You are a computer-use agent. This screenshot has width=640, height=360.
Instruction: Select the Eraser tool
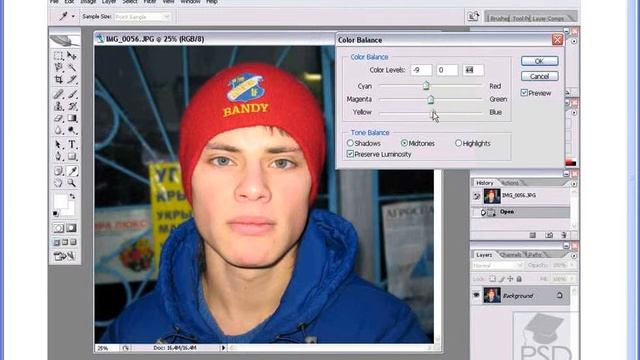(x=58, y=118)
